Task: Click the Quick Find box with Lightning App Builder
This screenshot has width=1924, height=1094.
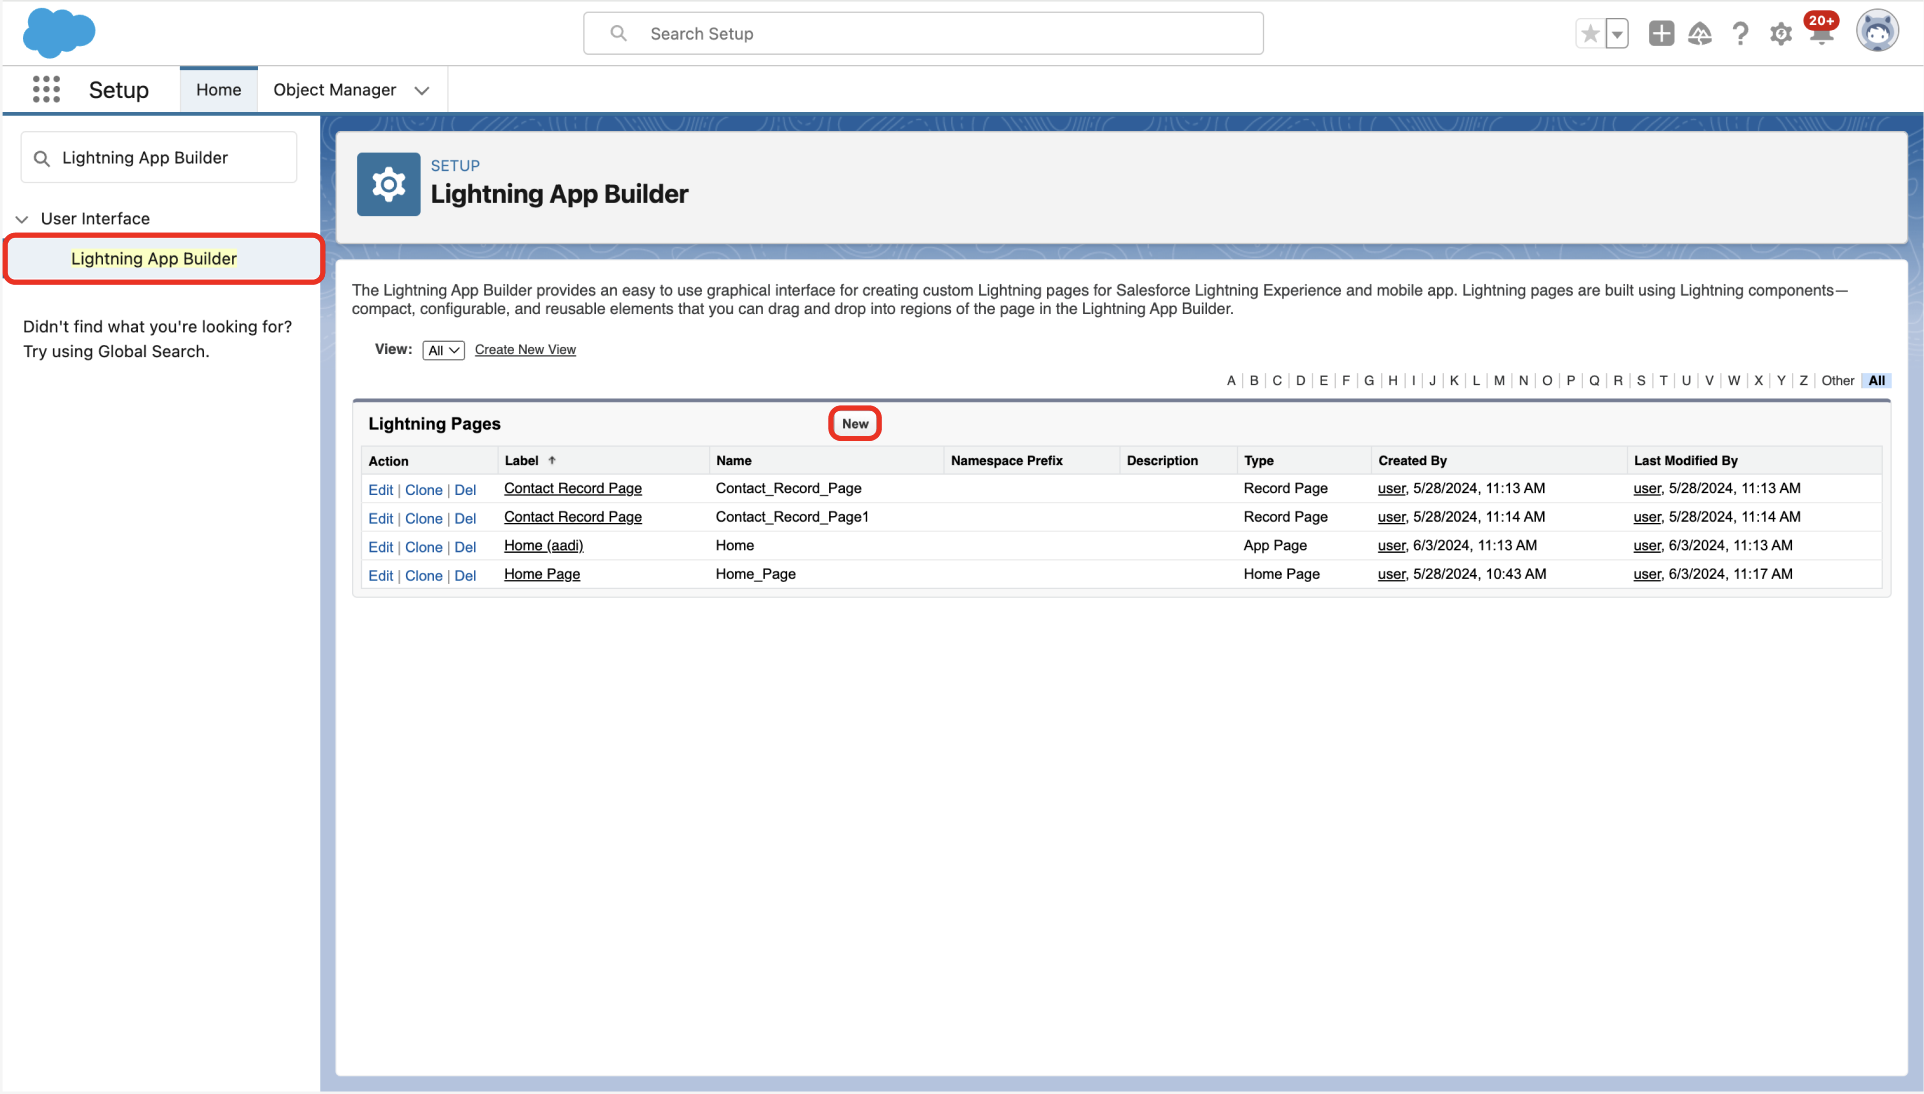Action: 159,158
